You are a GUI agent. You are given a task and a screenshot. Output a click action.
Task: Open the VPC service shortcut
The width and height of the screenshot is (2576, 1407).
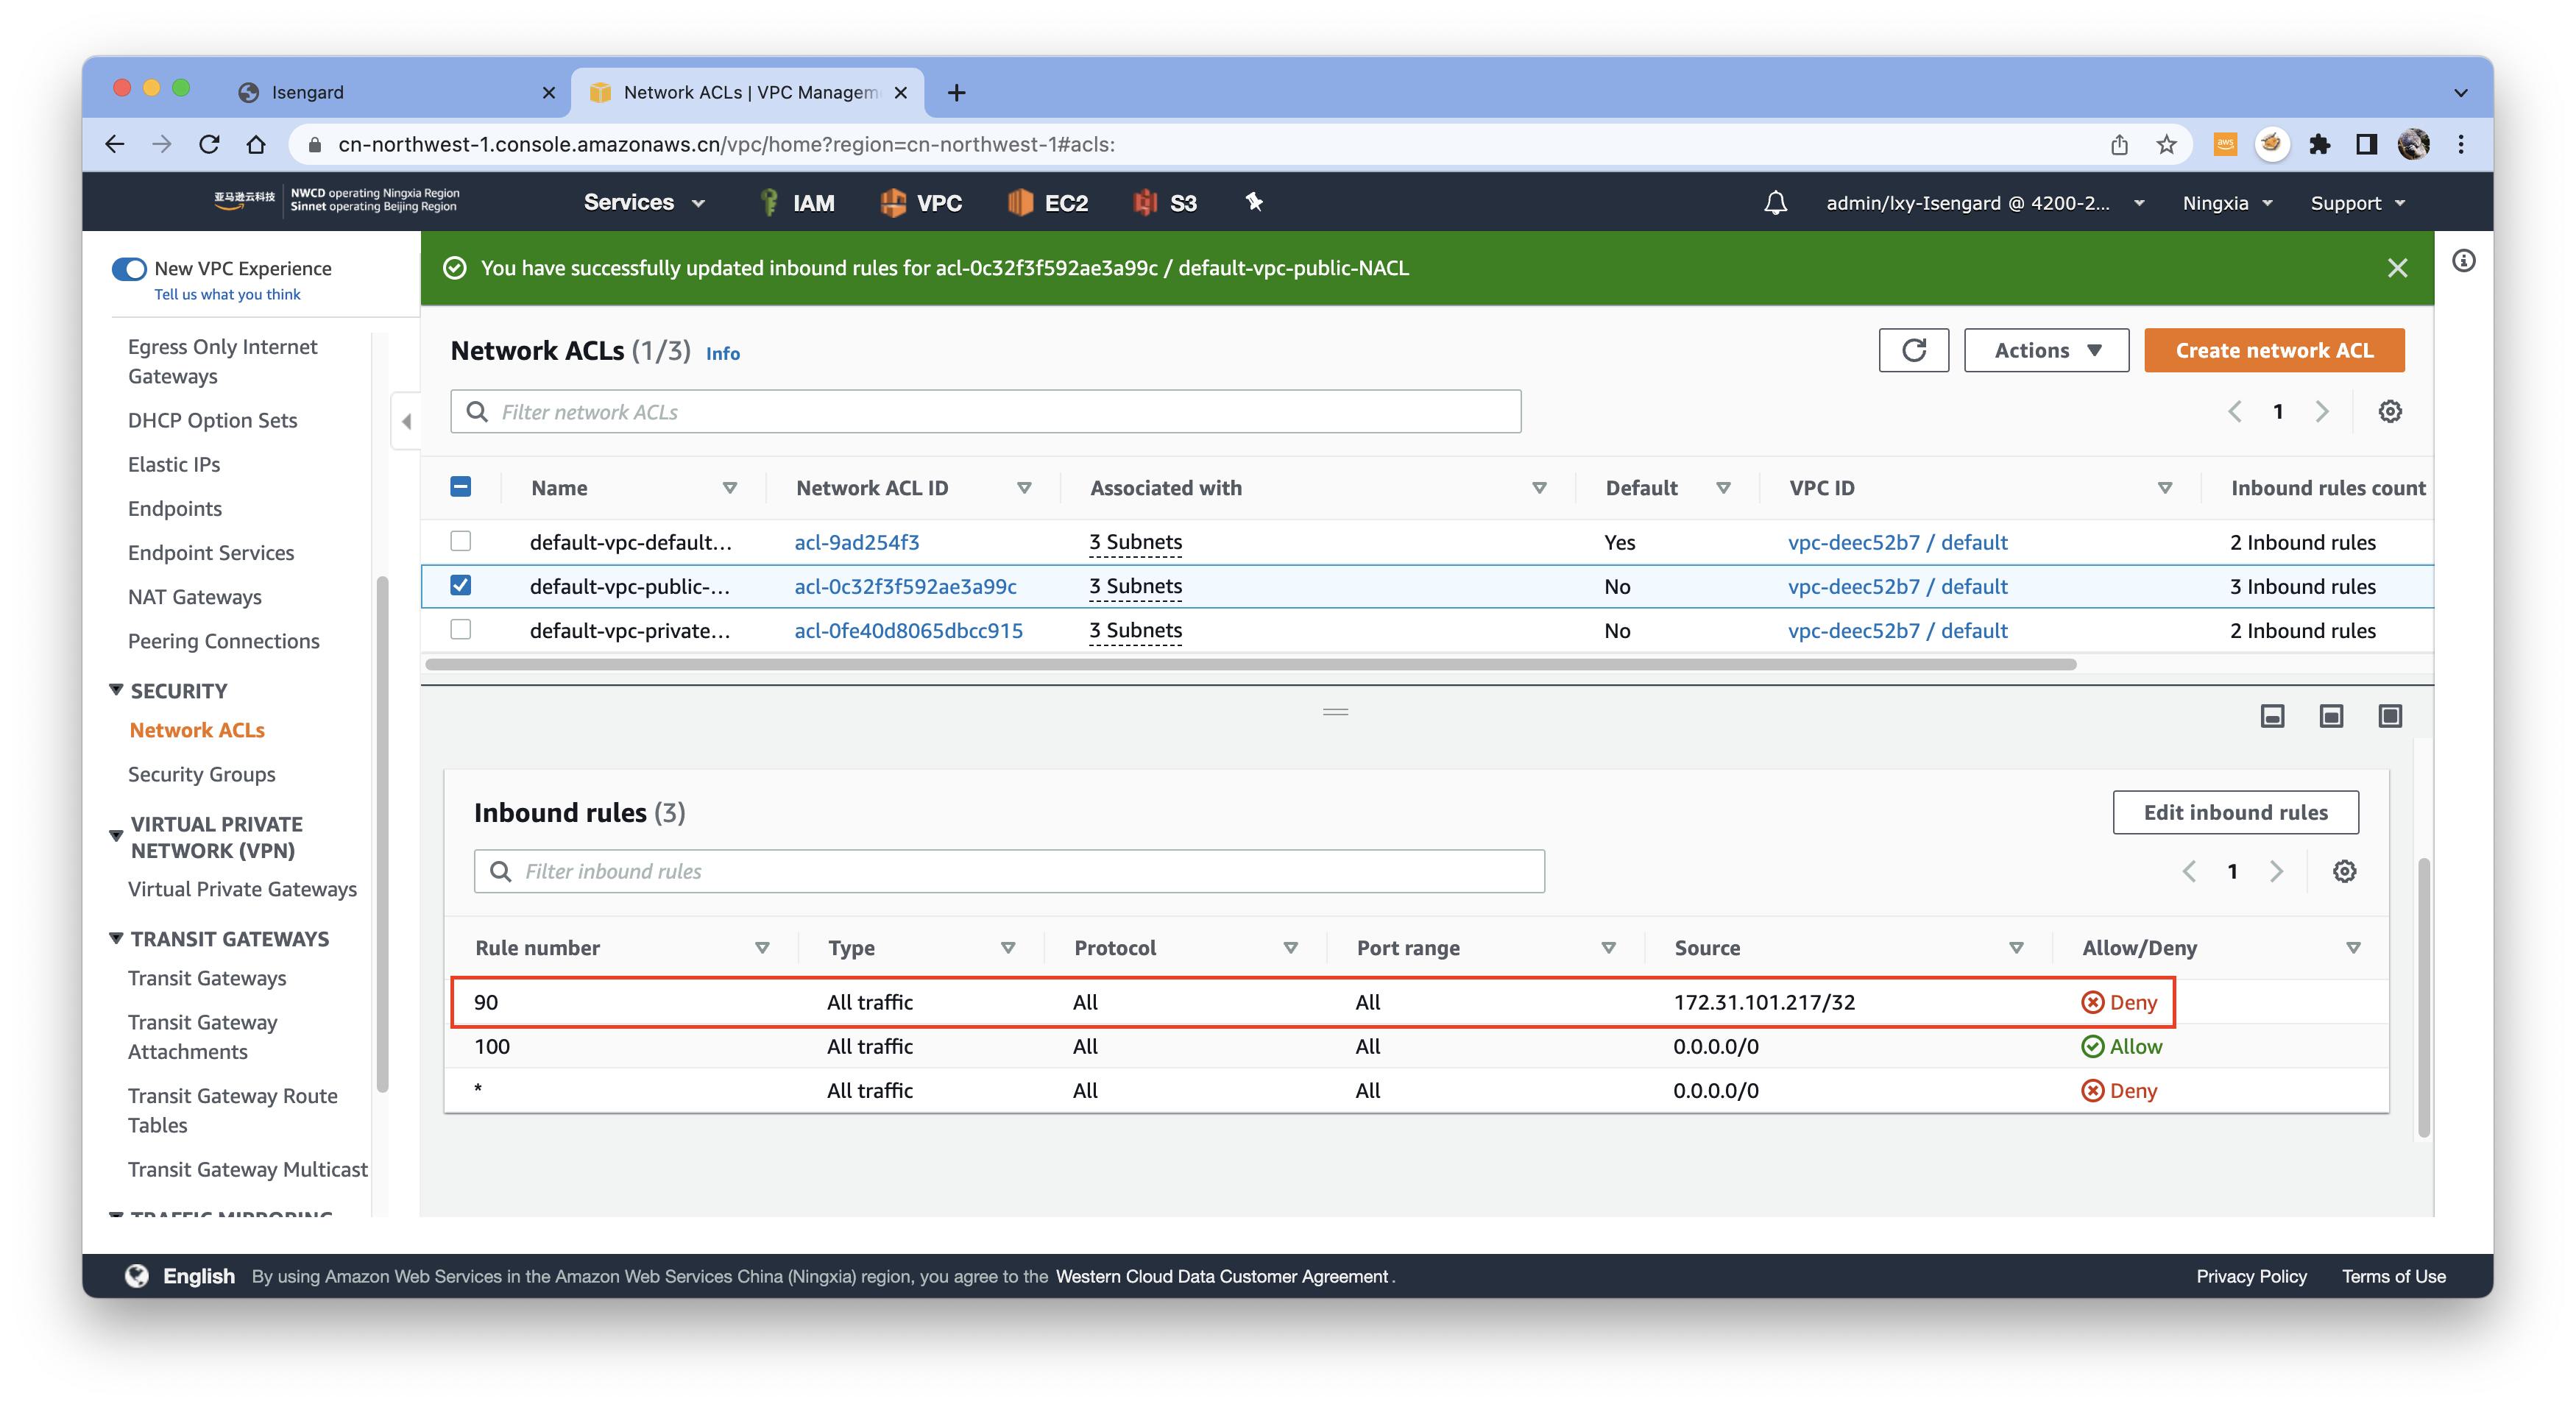[920, 203]
